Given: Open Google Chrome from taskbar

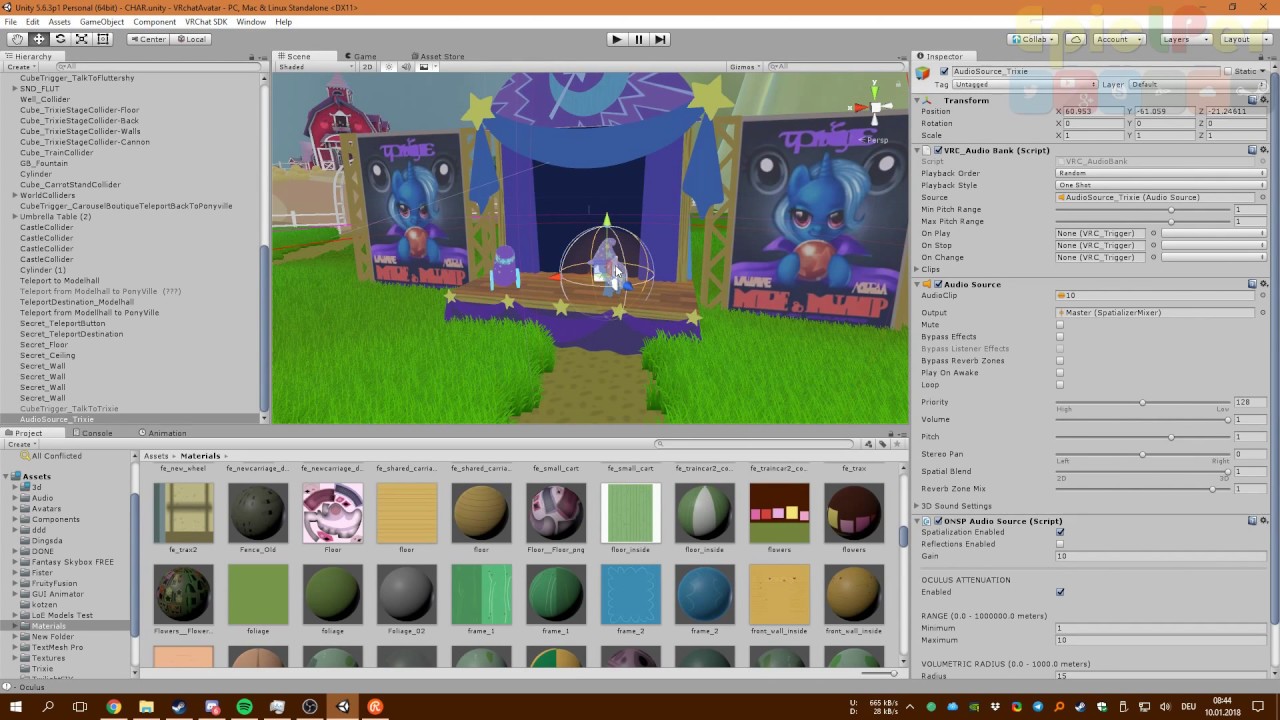Looking at the screenshot, I should click(x=113, y=707).
